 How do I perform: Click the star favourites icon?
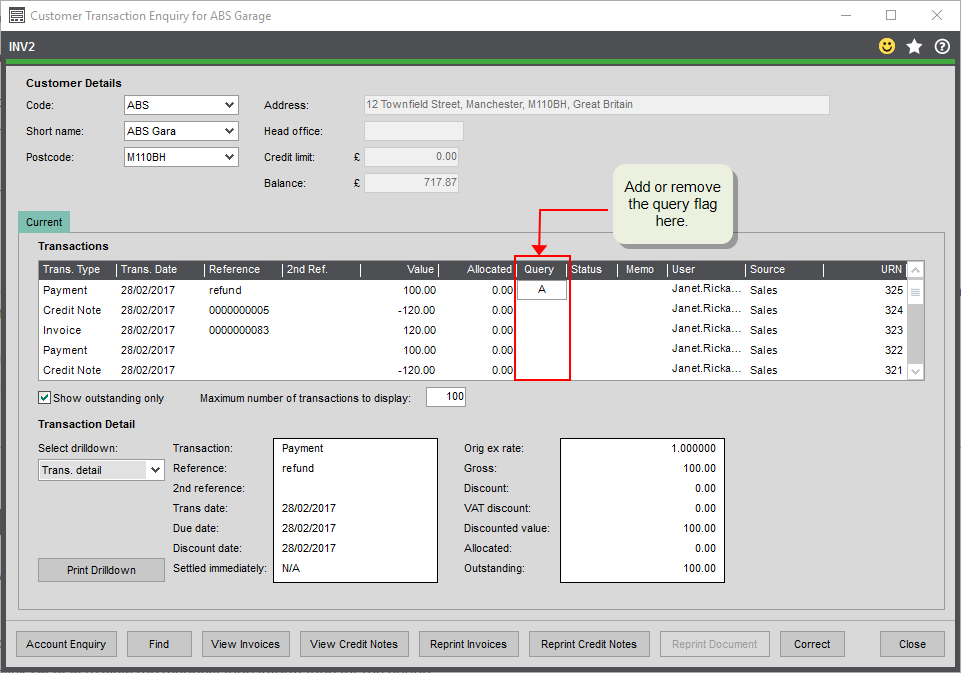coord(914,47)
